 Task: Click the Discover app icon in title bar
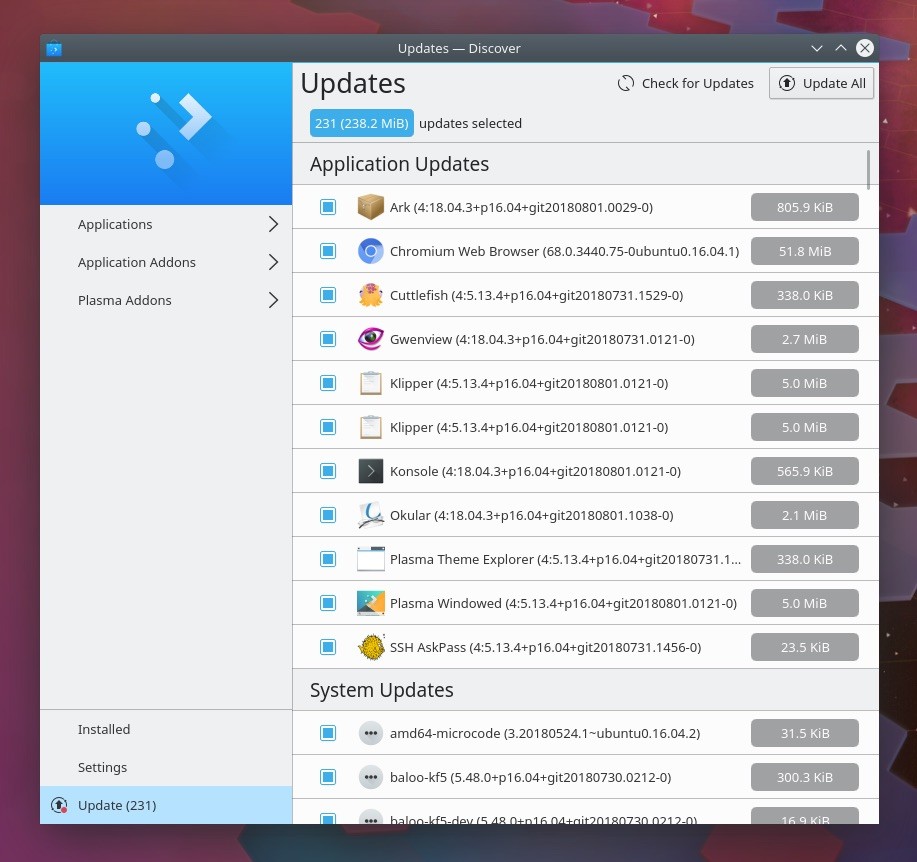[x=54, y=48]
